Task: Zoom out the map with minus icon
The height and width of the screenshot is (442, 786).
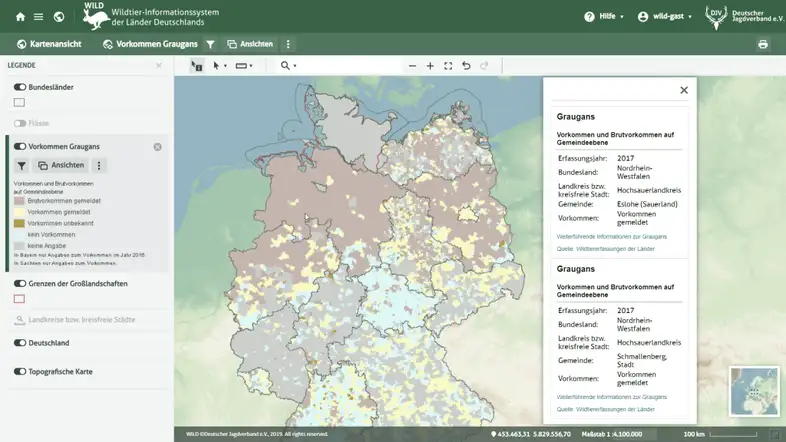Action: point(412,66)
